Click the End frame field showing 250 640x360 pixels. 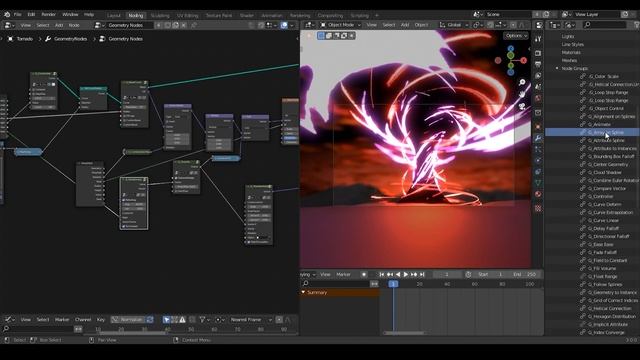(526, 274)
